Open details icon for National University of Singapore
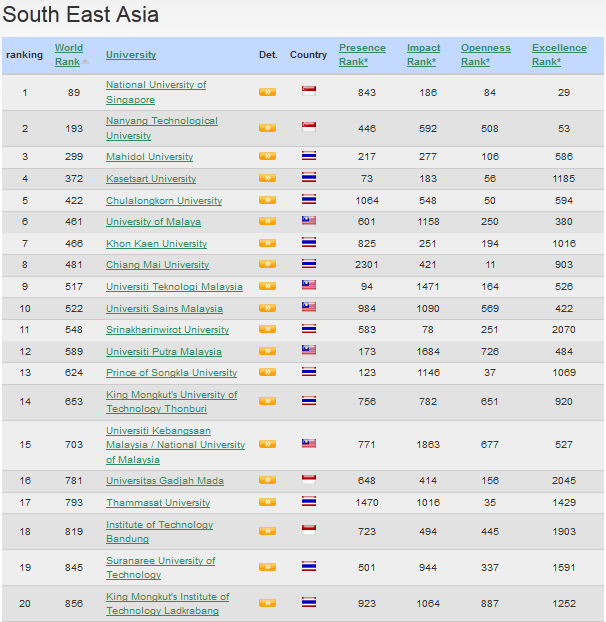Image resolution: width=606 pixels, height=622 pixels. [x=267, y=92]
